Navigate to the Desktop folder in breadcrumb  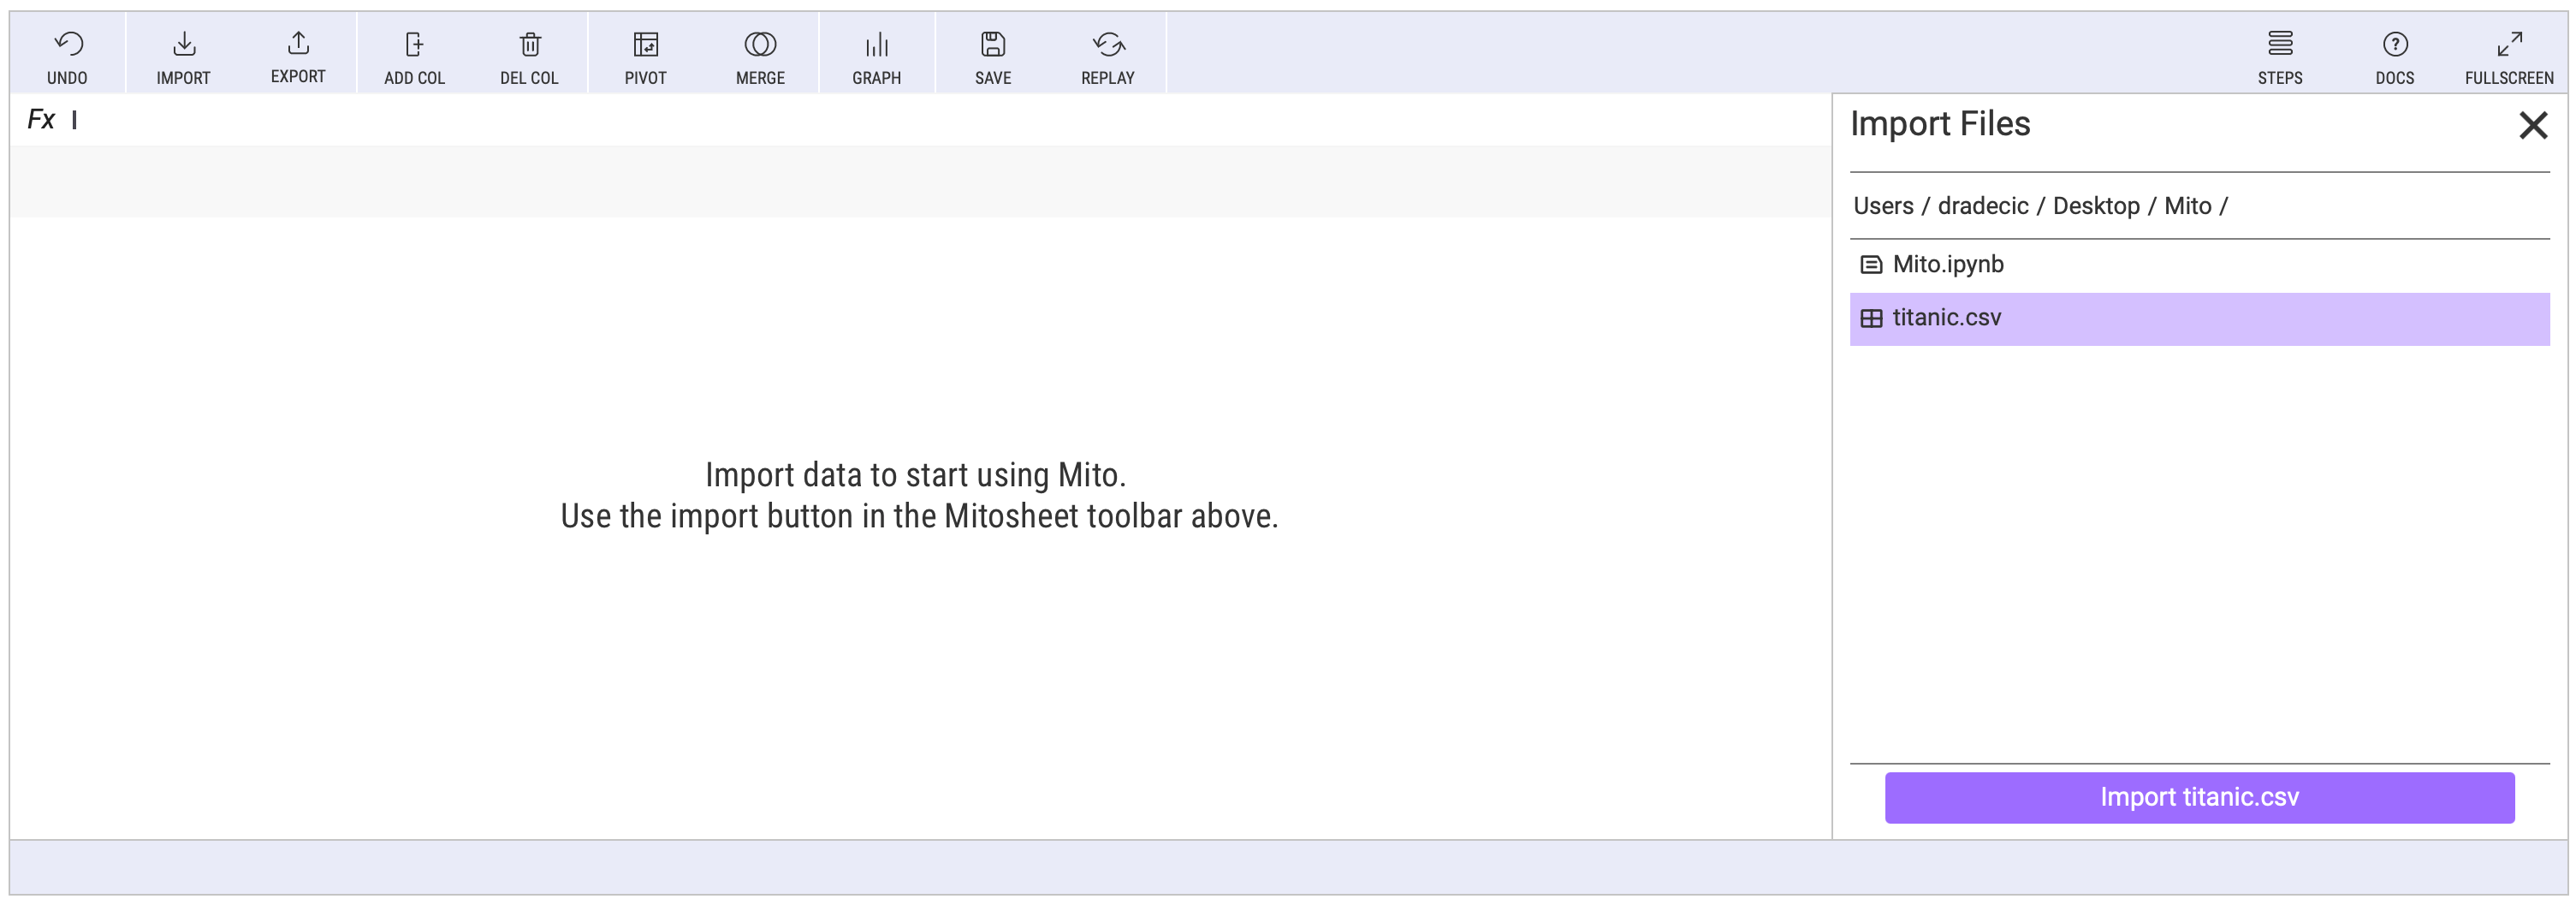click(2095, 206)
